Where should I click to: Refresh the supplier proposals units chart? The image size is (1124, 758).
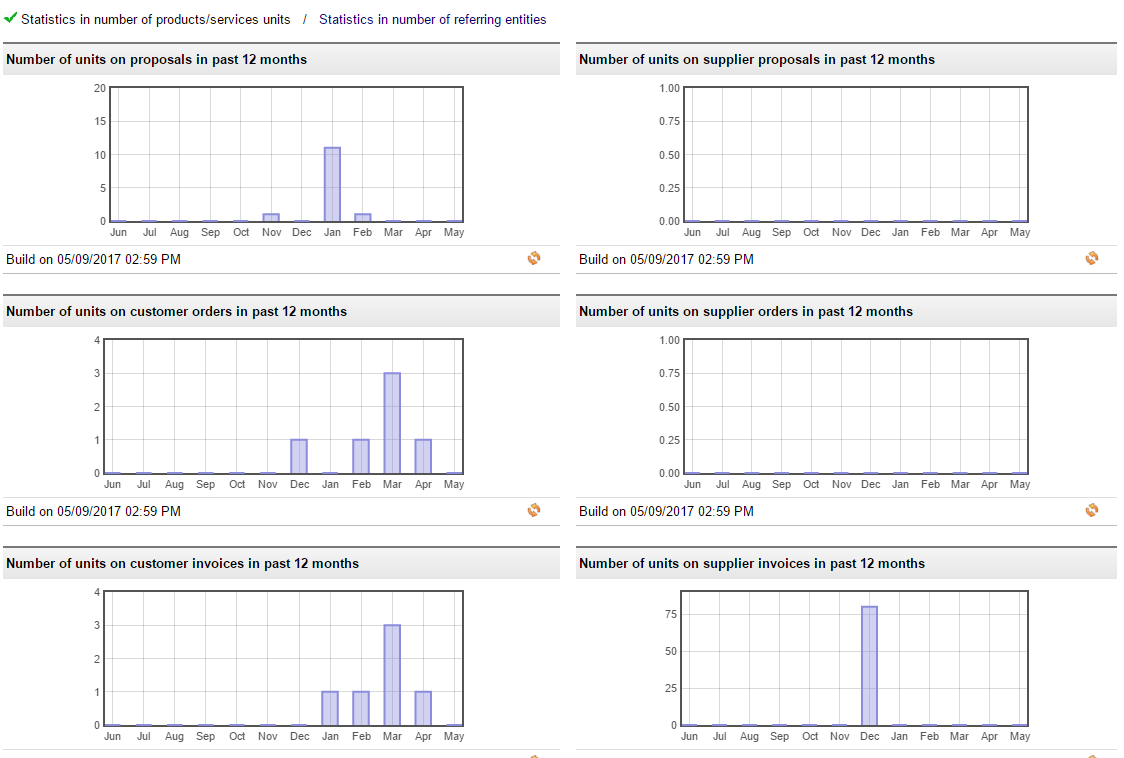click(1092, 258)
